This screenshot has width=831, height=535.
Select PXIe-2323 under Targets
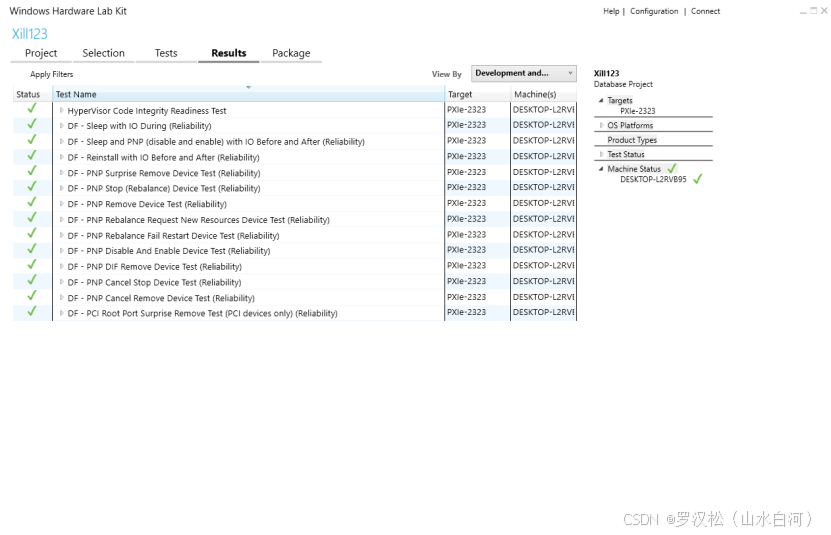[638, 111]
